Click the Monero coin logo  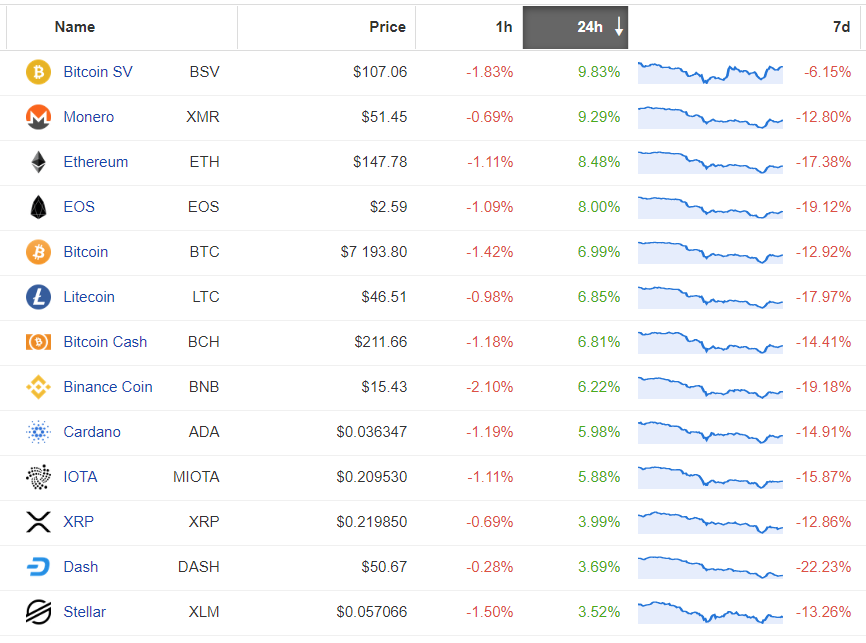click(x=38, y=117)
